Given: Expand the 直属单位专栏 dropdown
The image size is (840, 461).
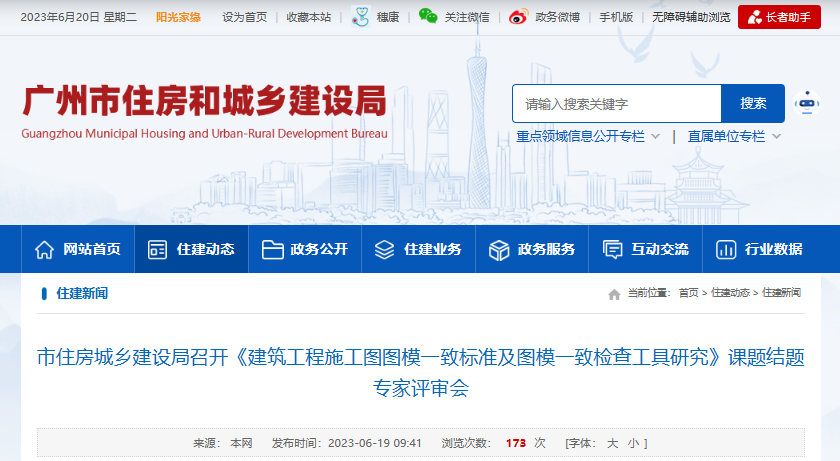Looking at the screenshot, I should tap(776, 136).
